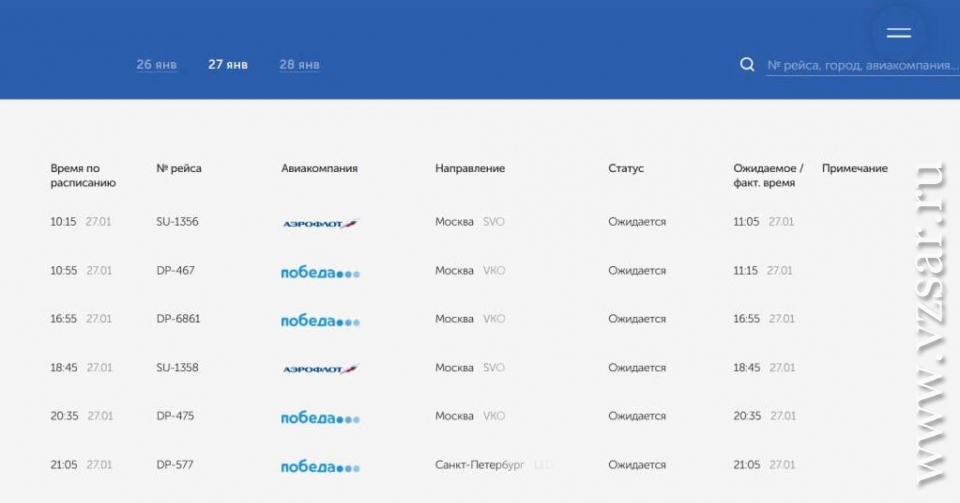Image resolution: width=960 pixels, height=503 pixels.
Task: Open the hamburger menu icon
Action: [898, 32]
